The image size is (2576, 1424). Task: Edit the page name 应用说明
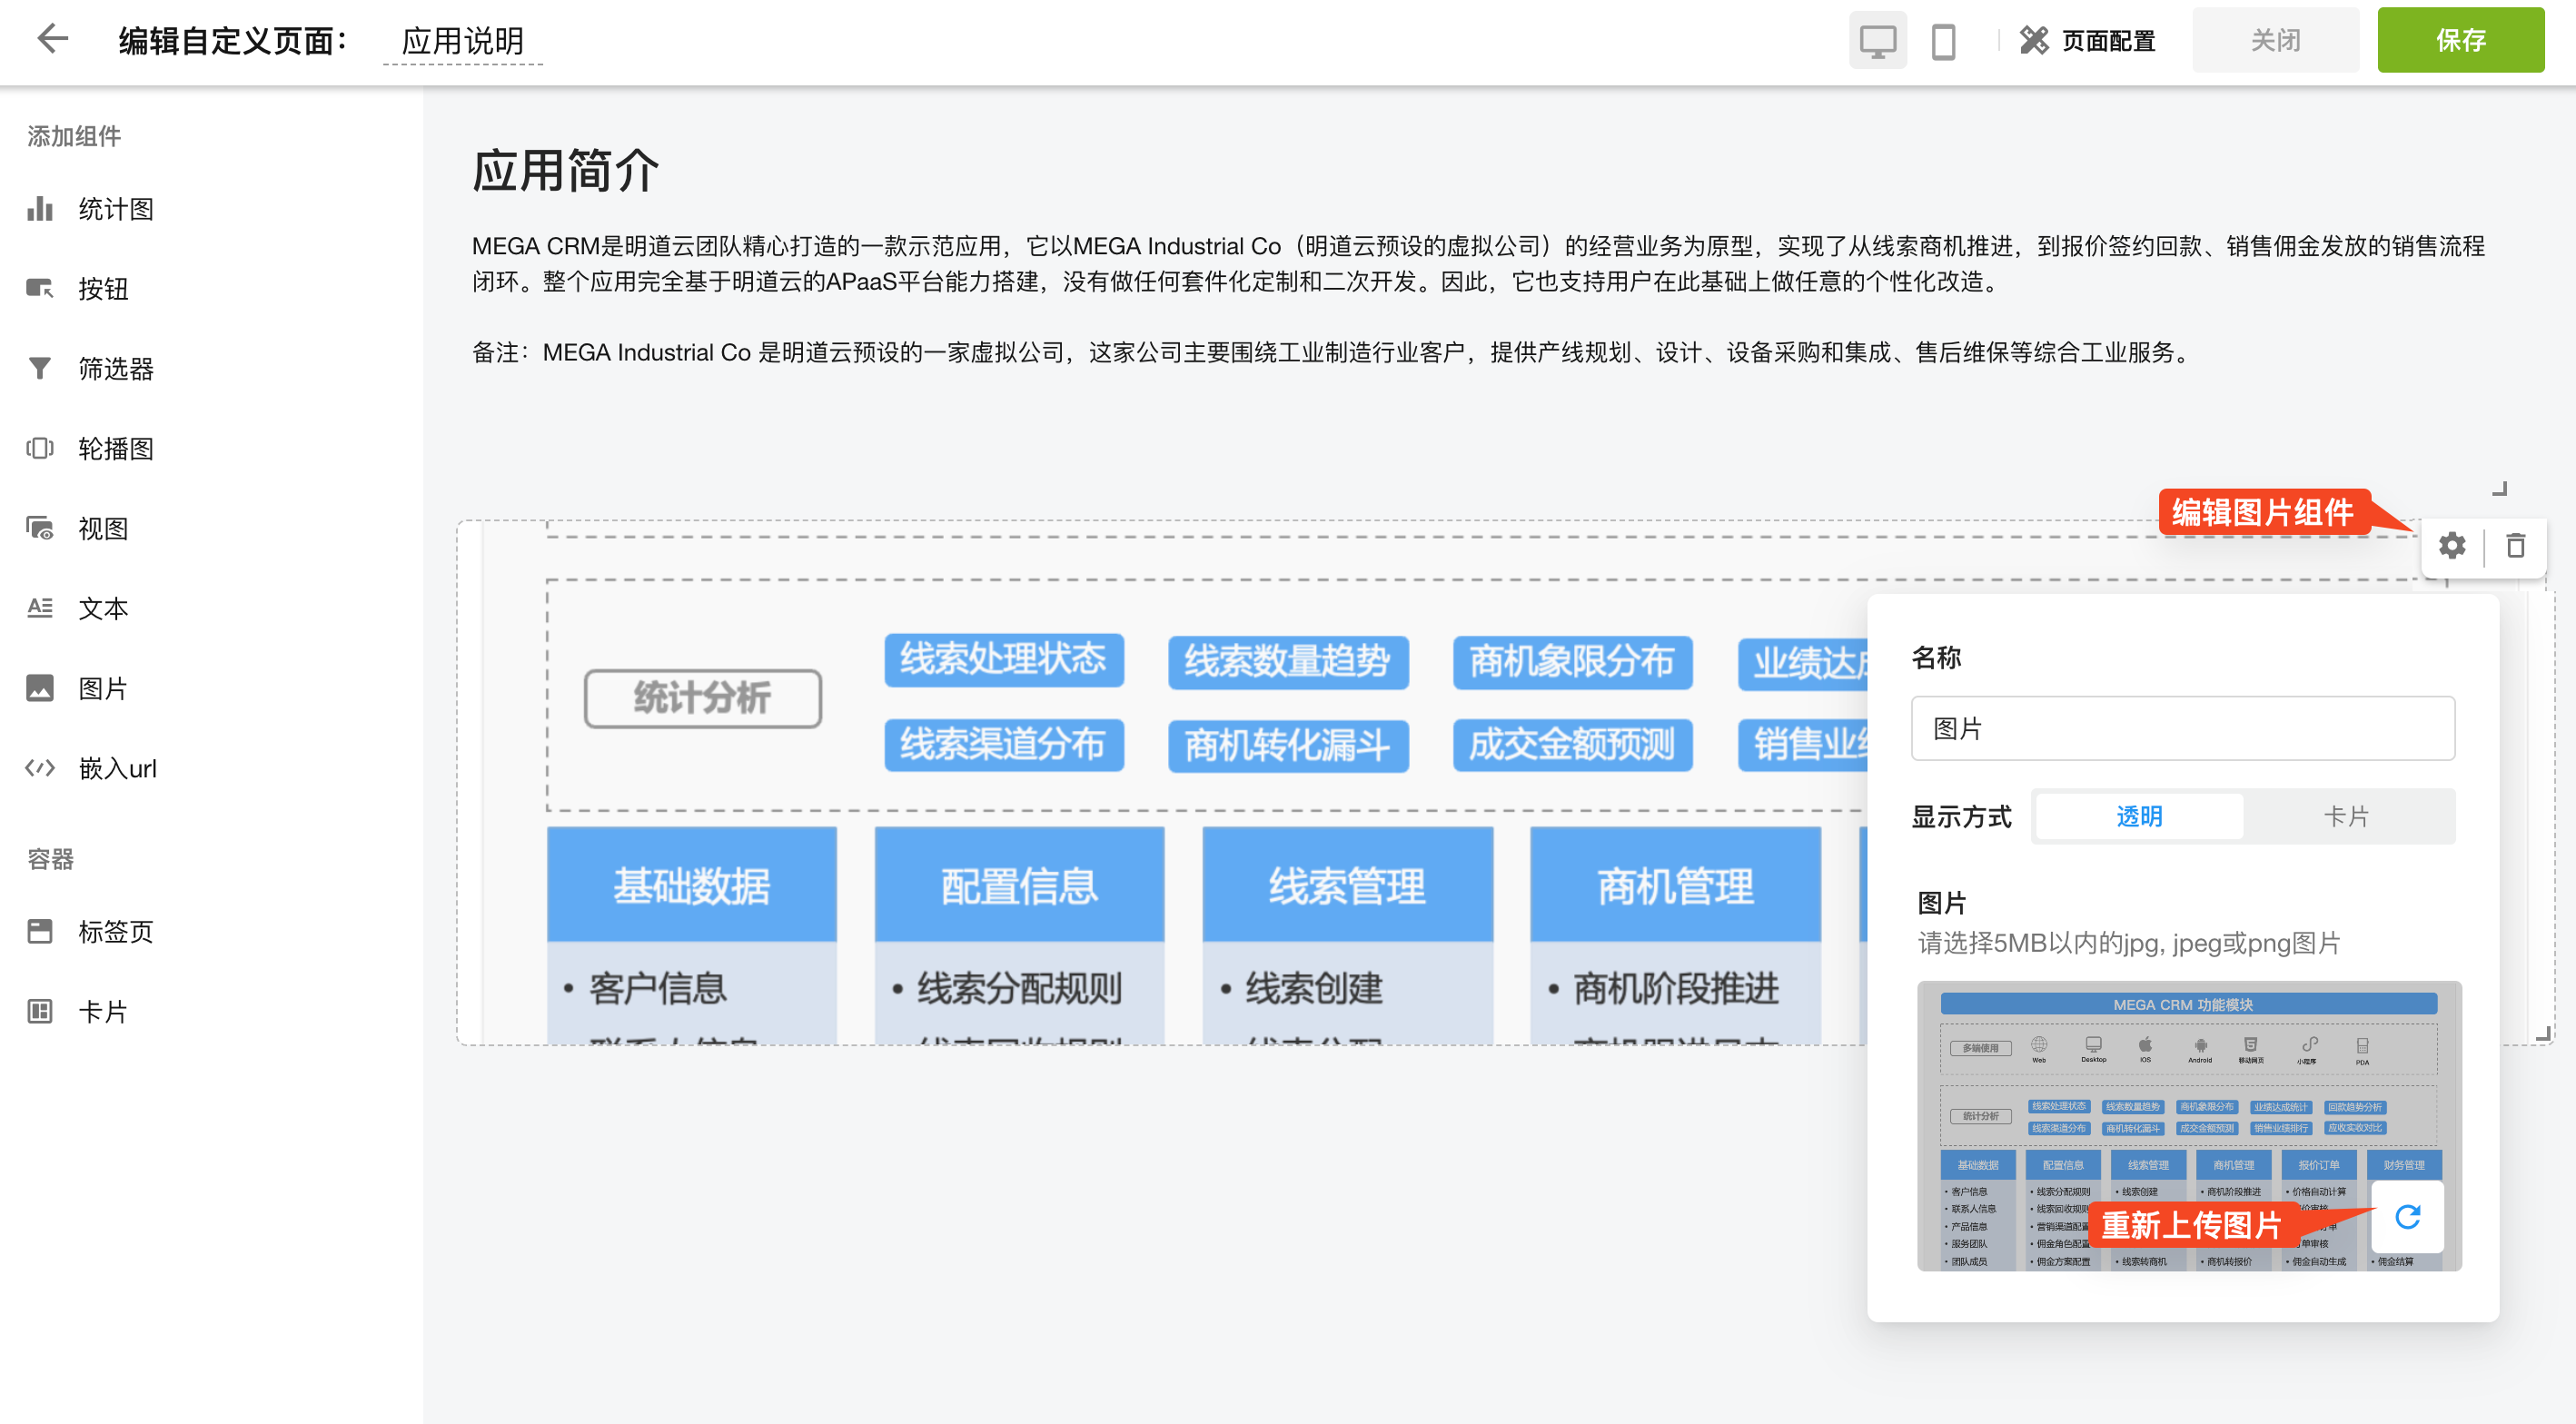click(x=462, y=41)
